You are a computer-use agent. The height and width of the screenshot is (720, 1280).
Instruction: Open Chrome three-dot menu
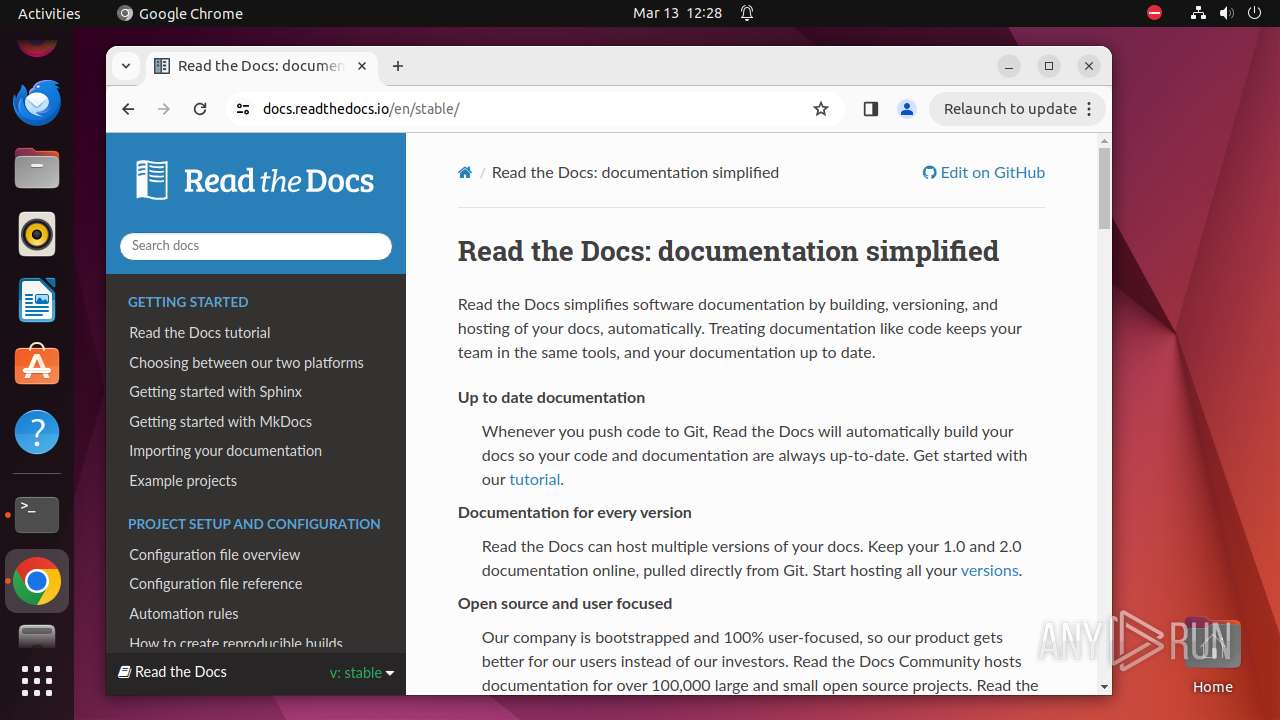(1089, 109)
